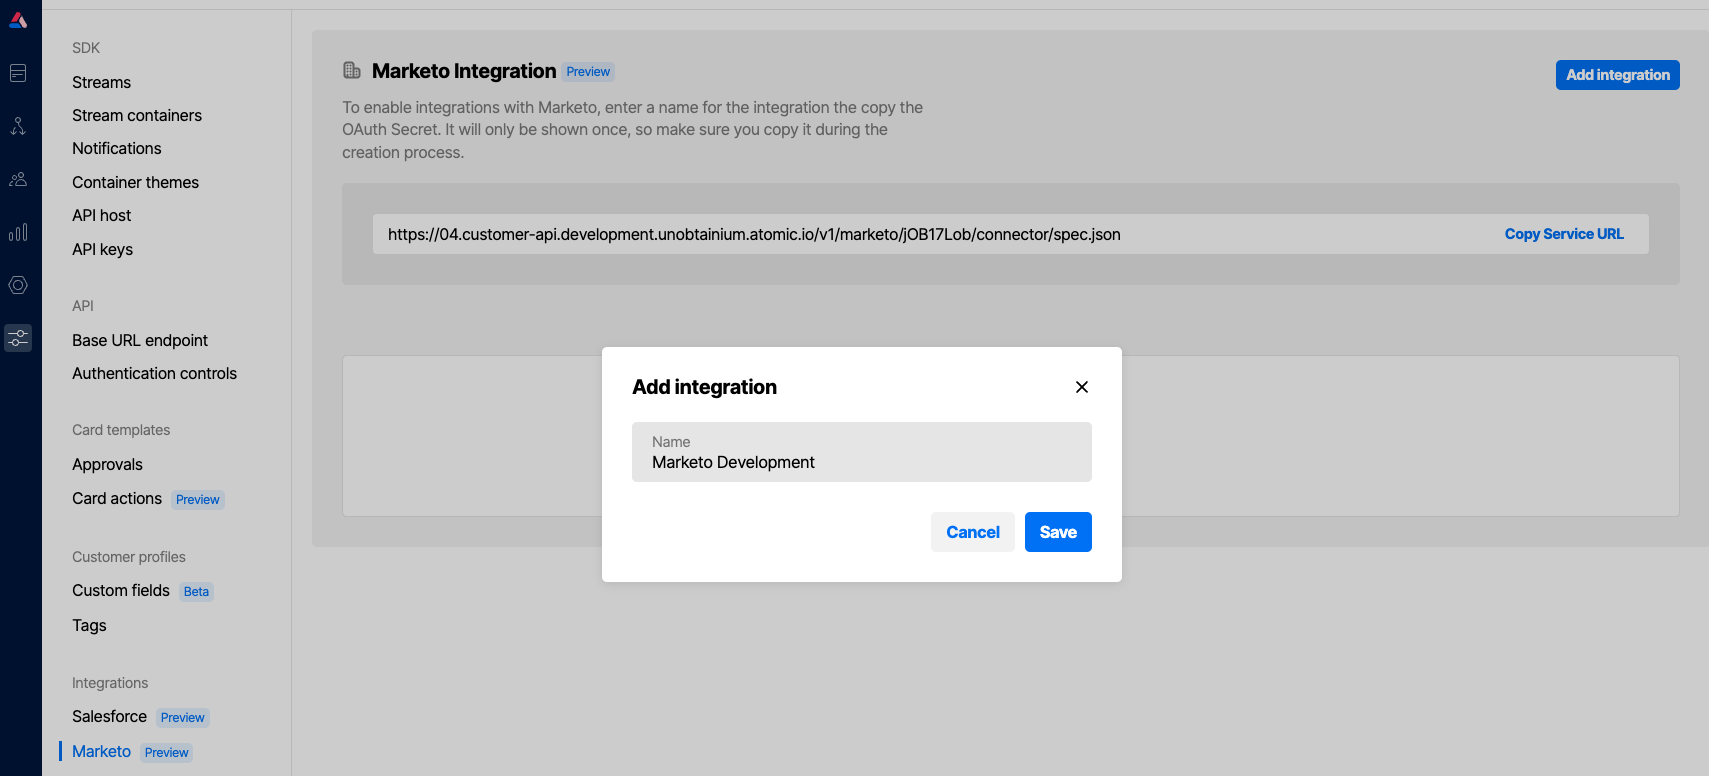This screenshot has width=1709, height=776.
Task: Go to Notifications settings
Action: point(116,148)
